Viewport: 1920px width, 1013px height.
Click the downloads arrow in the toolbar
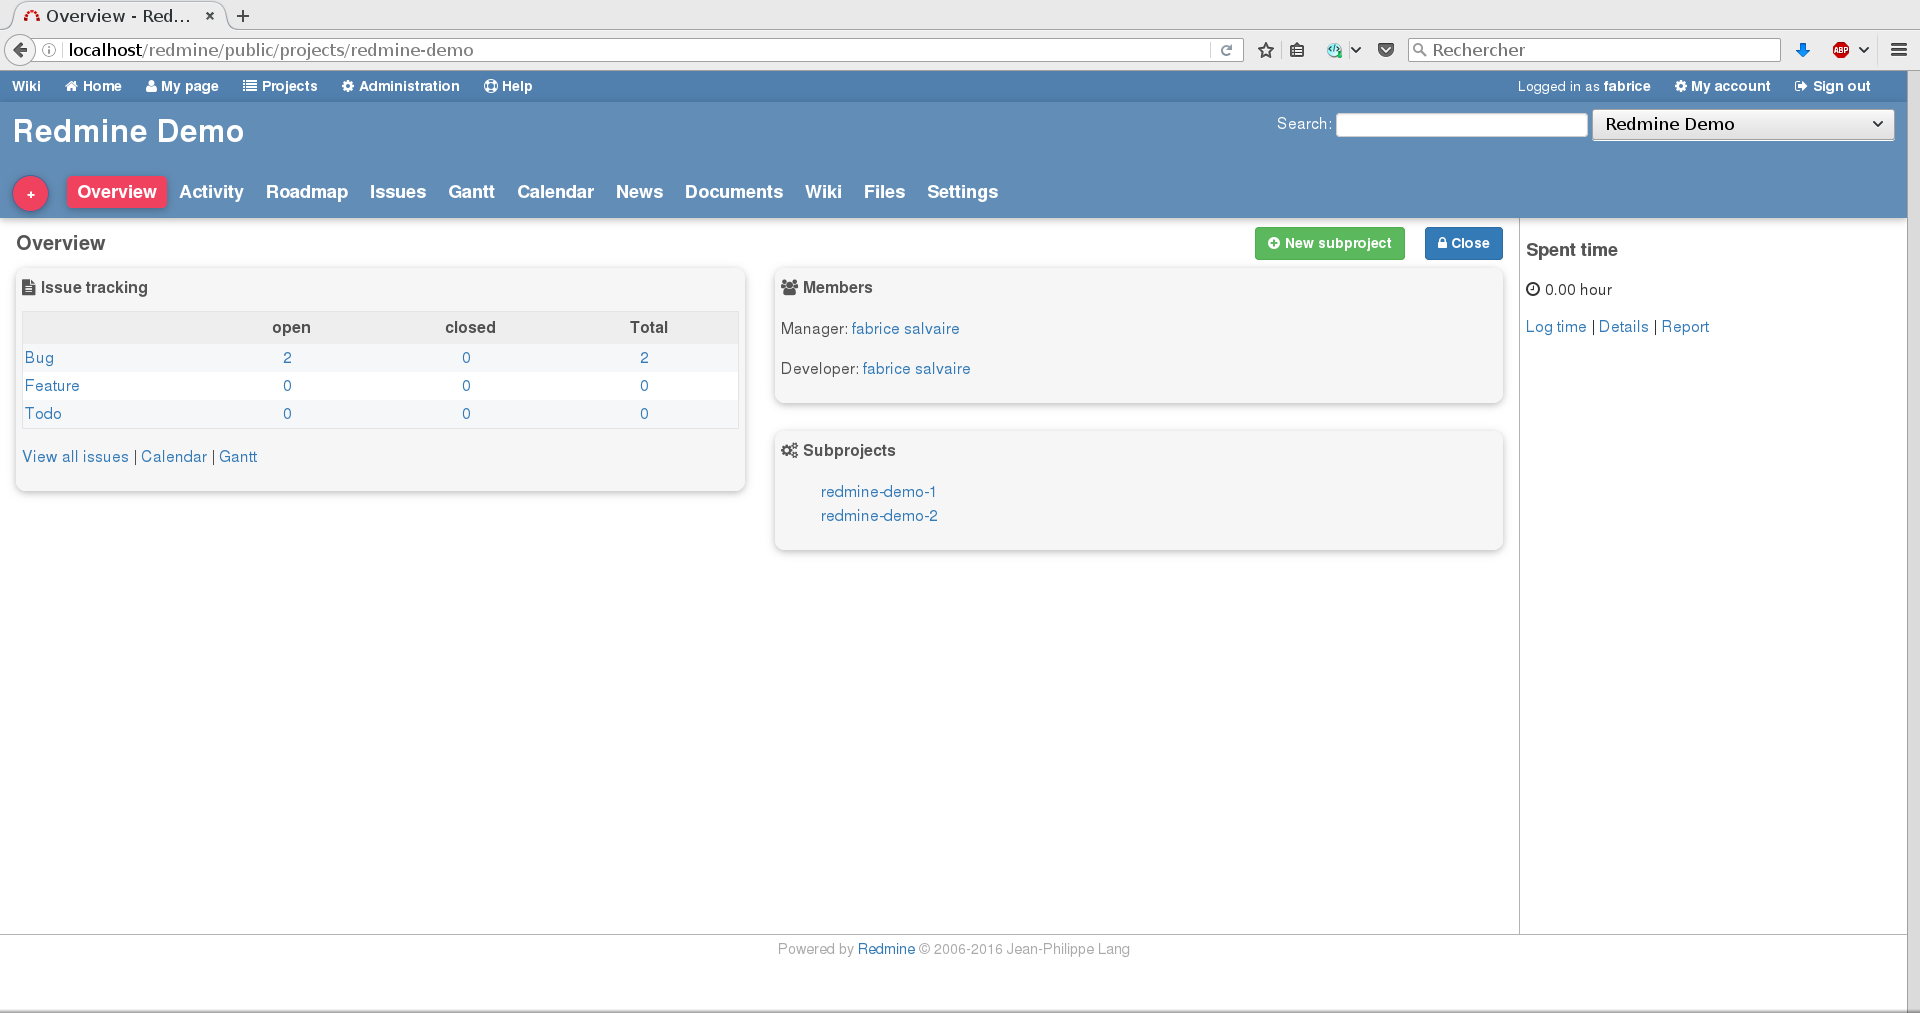[x=1802, y=49]
